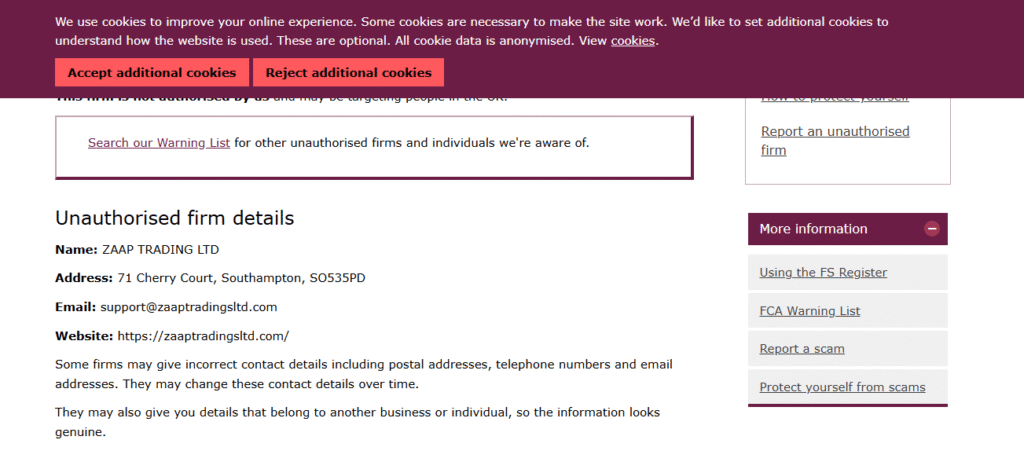1024x451 pixels.
Task: Open the cookies link in banner
Action: pos(633,41)
